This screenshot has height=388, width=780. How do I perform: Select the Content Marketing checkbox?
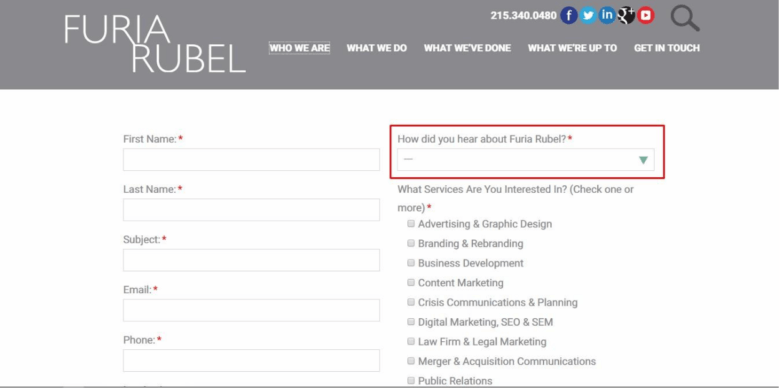pos(411,283)
